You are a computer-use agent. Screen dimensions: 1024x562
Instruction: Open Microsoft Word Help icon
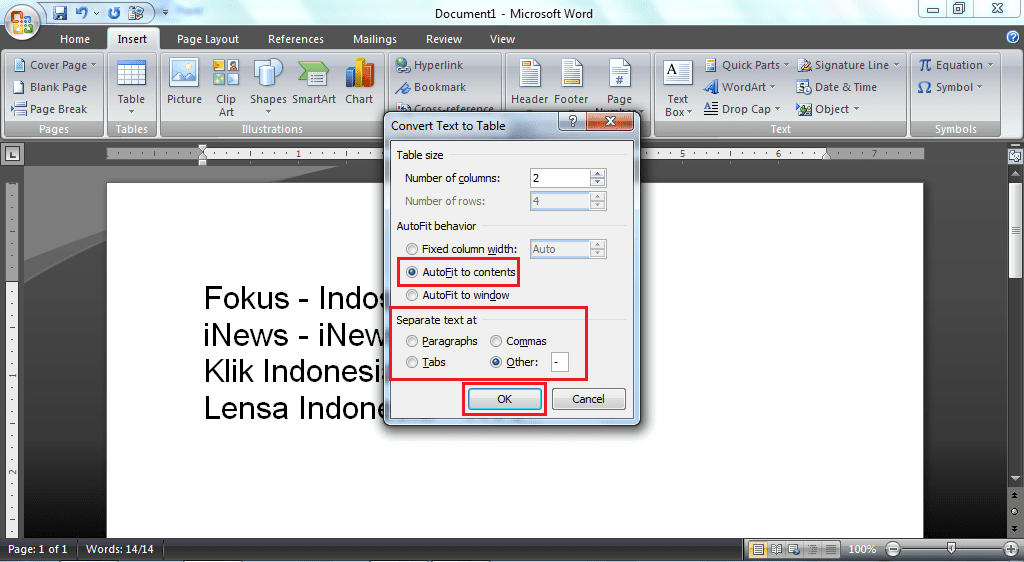pos(1013,38)
